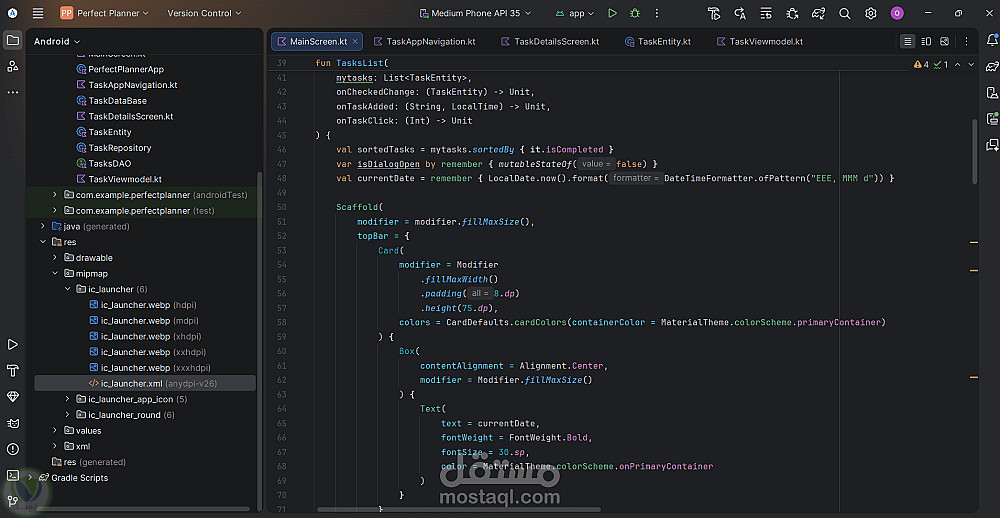Open the Device Manager icon on right sidebar
The width and height of the screenshot is (1000, 518).
992,92
